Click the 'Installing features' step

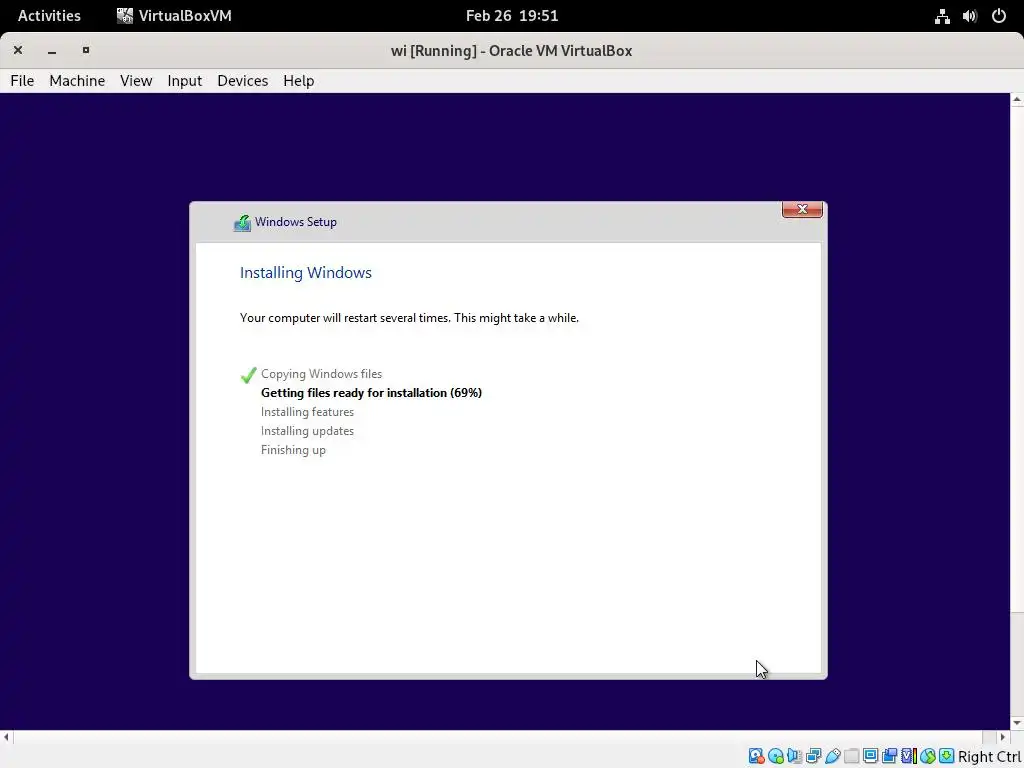click(307, 412)
